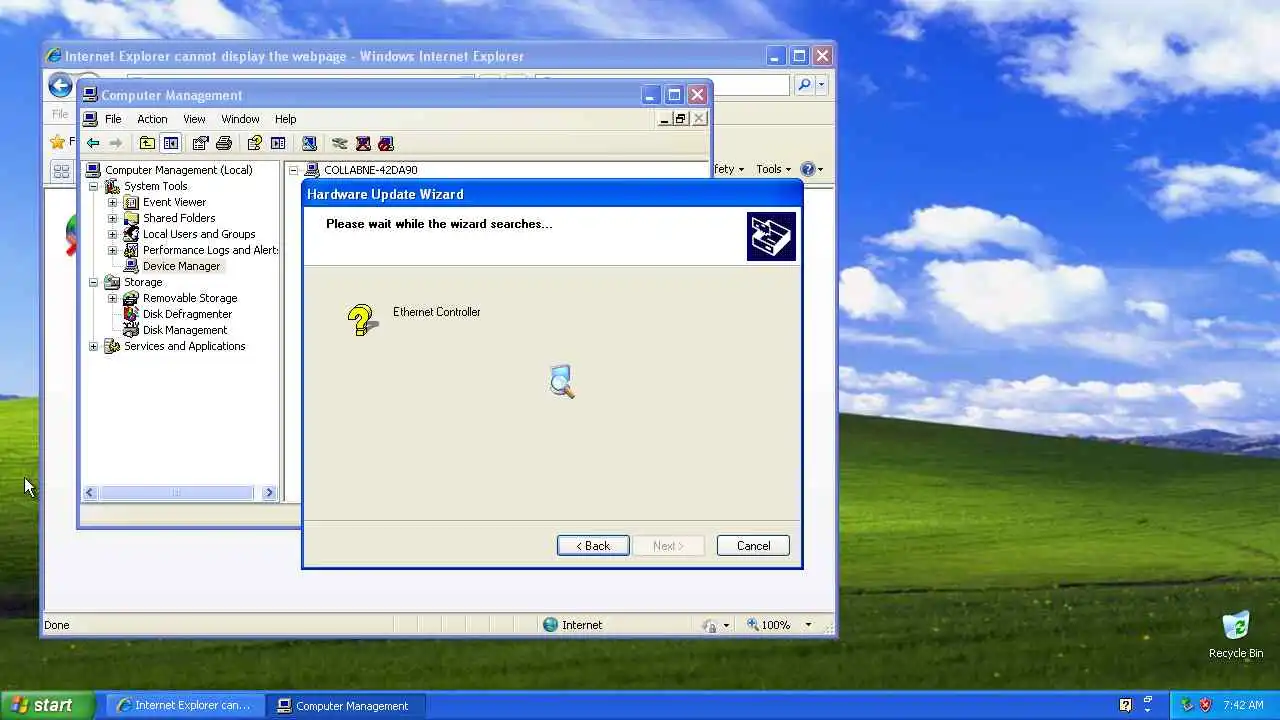Open the Tools menu in Internet Explorer
Screen dimensions: 1280x720
point(773,169)
